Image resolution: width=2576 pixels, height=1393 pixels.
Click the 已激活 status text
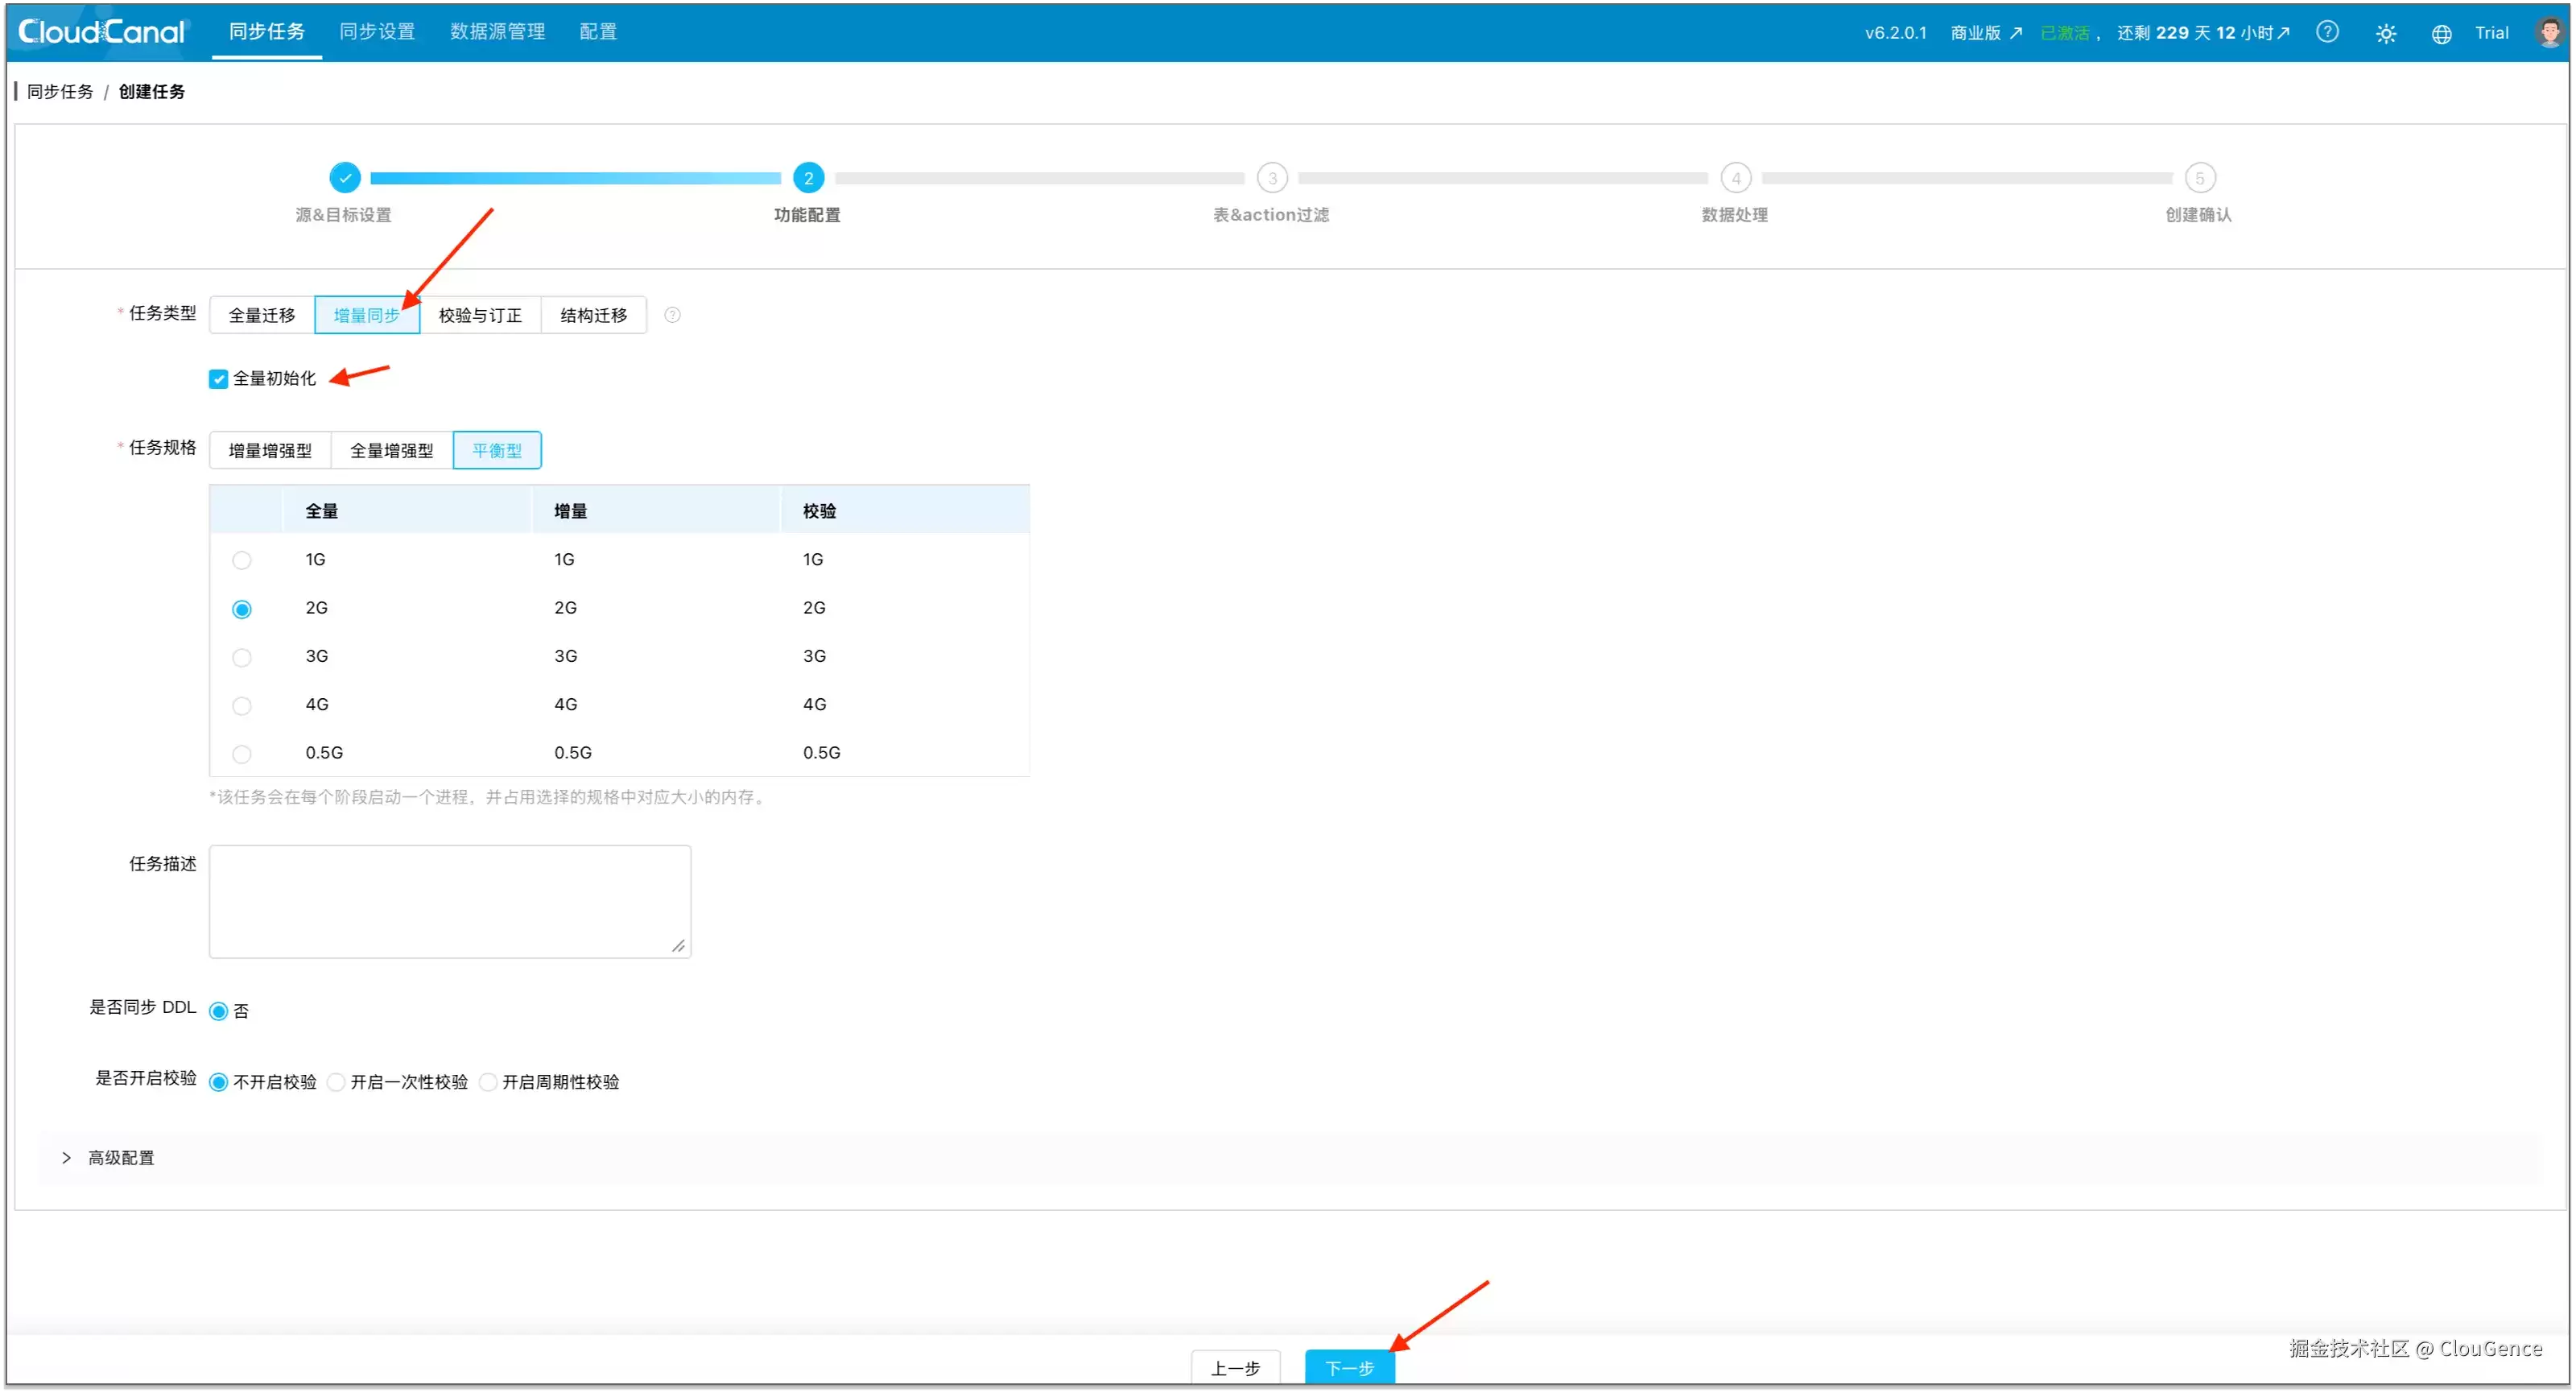(2065, 33)
